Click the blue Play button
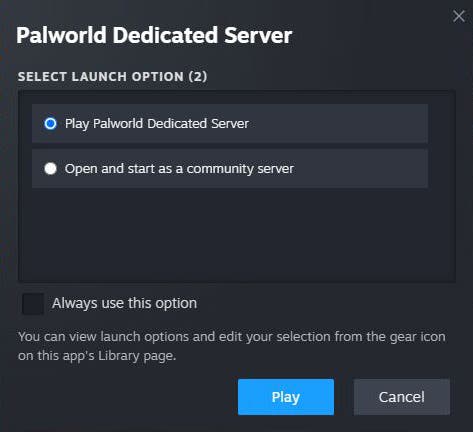Screen dimensions: 473x432 (x=286, y=397)
